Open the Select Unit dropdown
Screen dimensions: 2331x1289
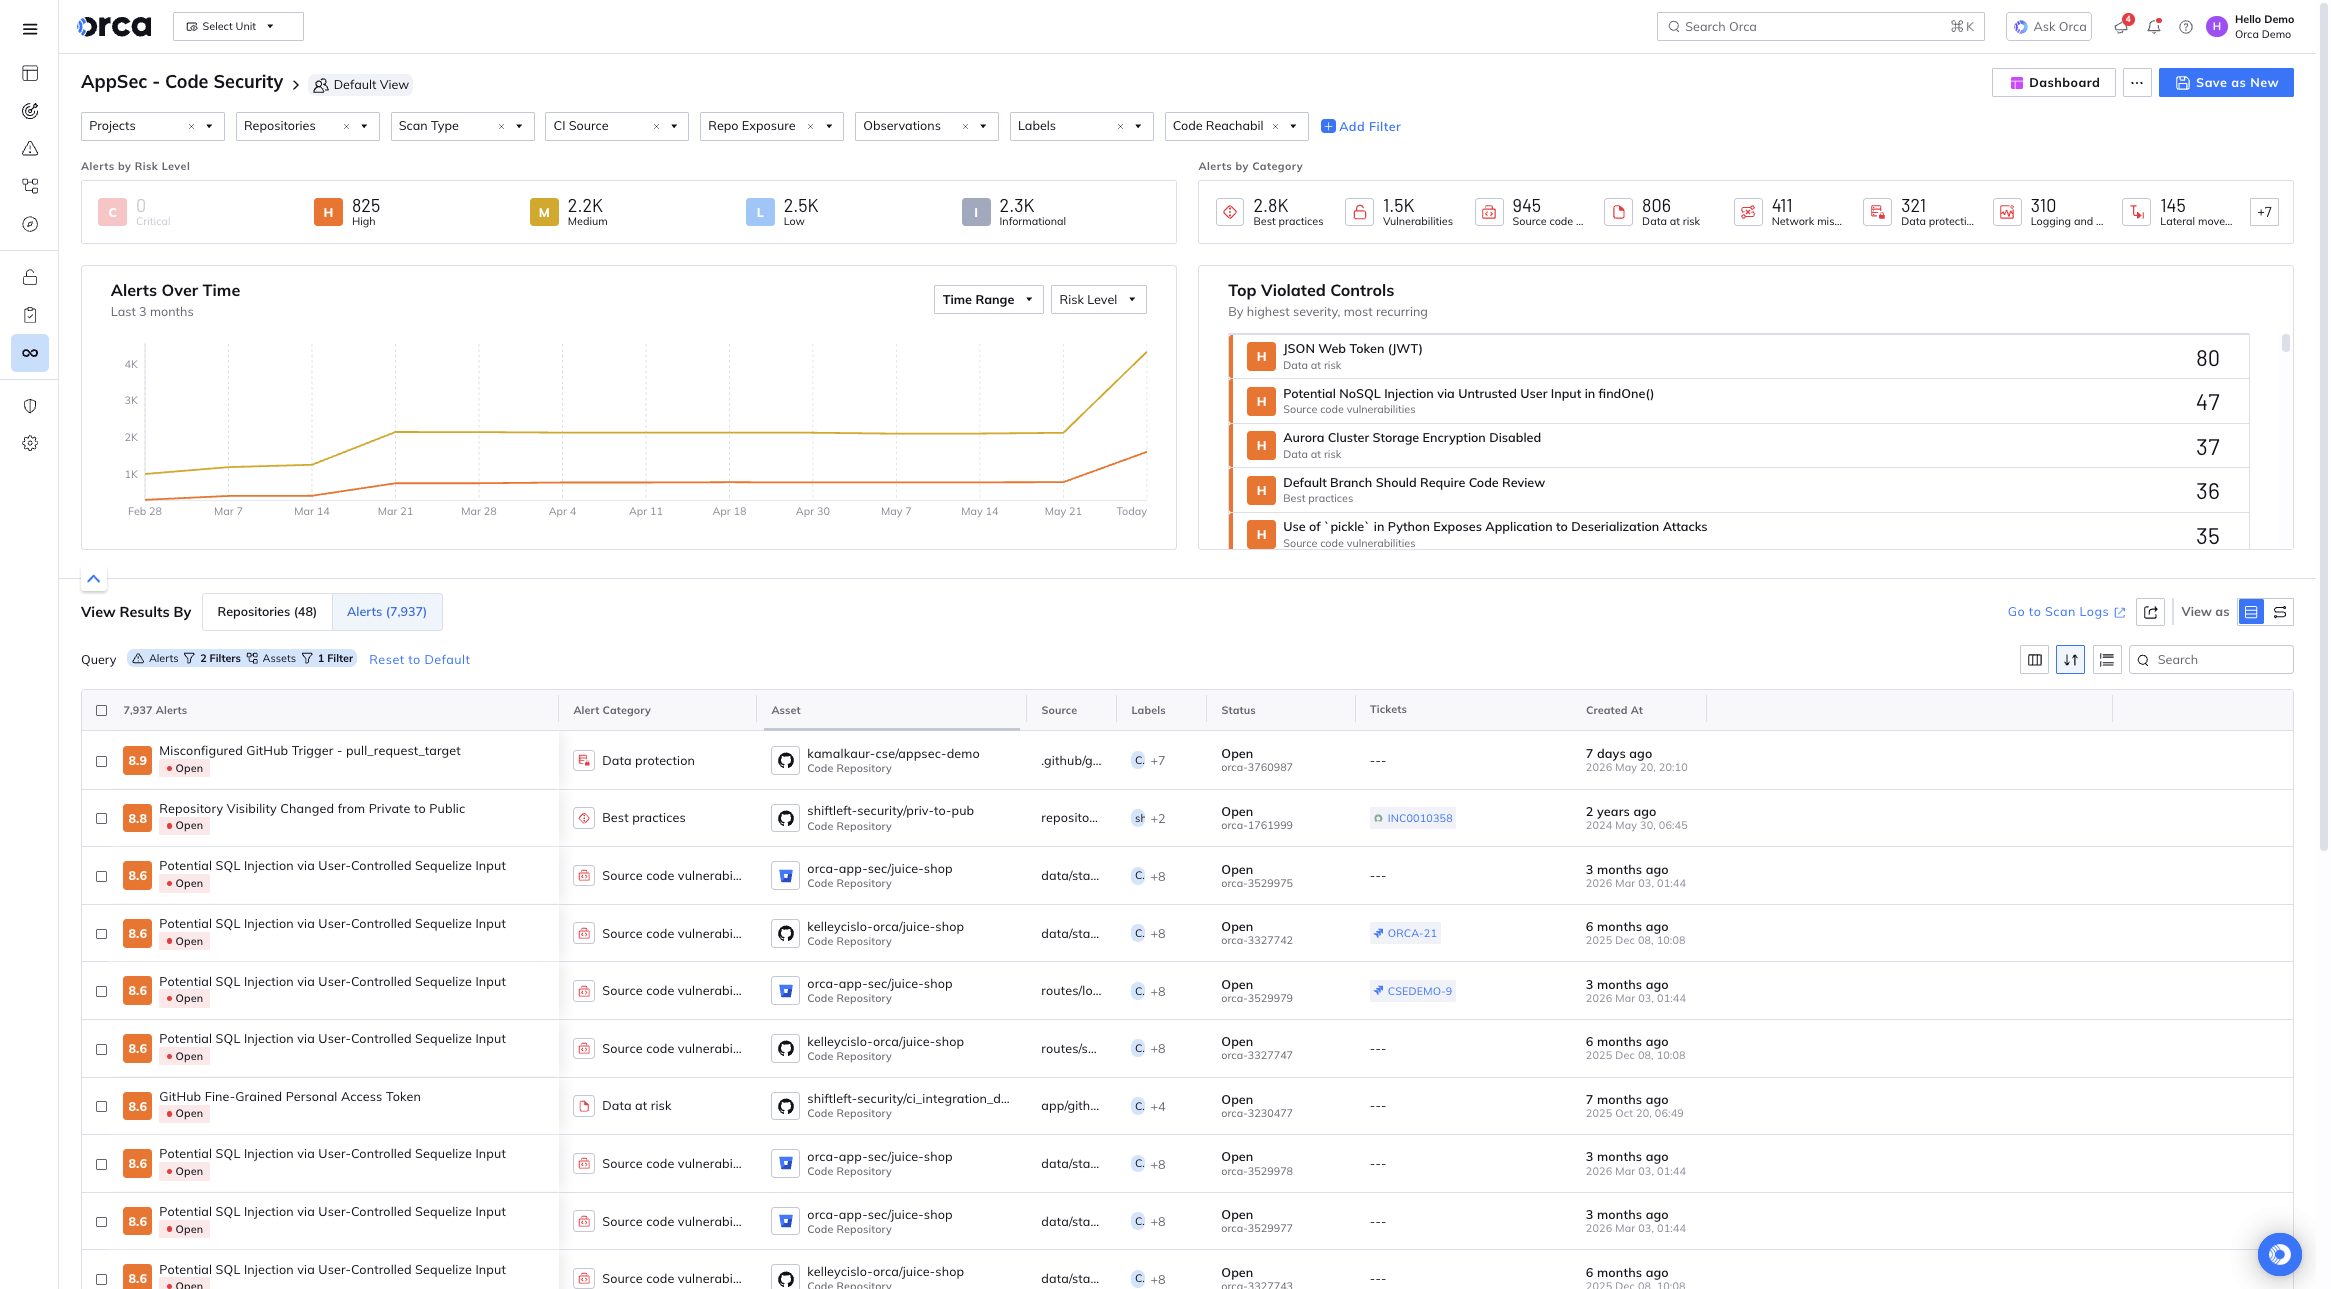pos(238,27)
